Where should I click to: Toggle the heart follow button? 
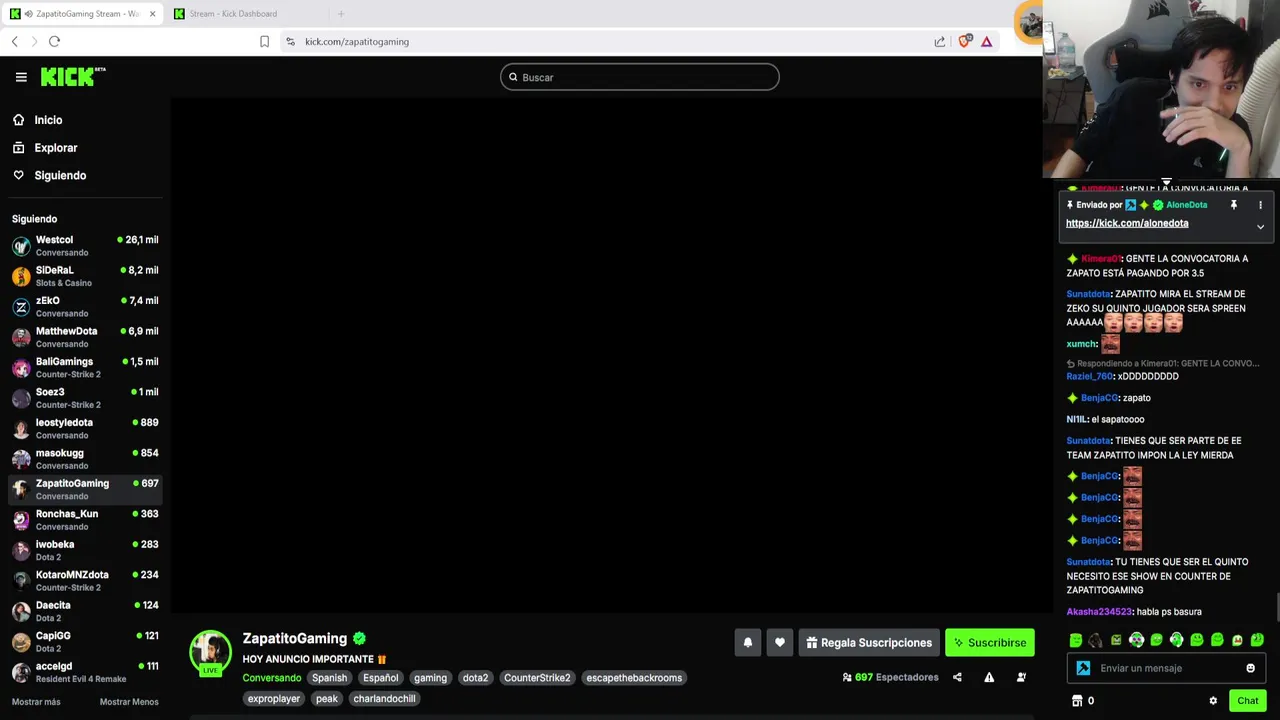pyautogui.click(x=780, y=643)
